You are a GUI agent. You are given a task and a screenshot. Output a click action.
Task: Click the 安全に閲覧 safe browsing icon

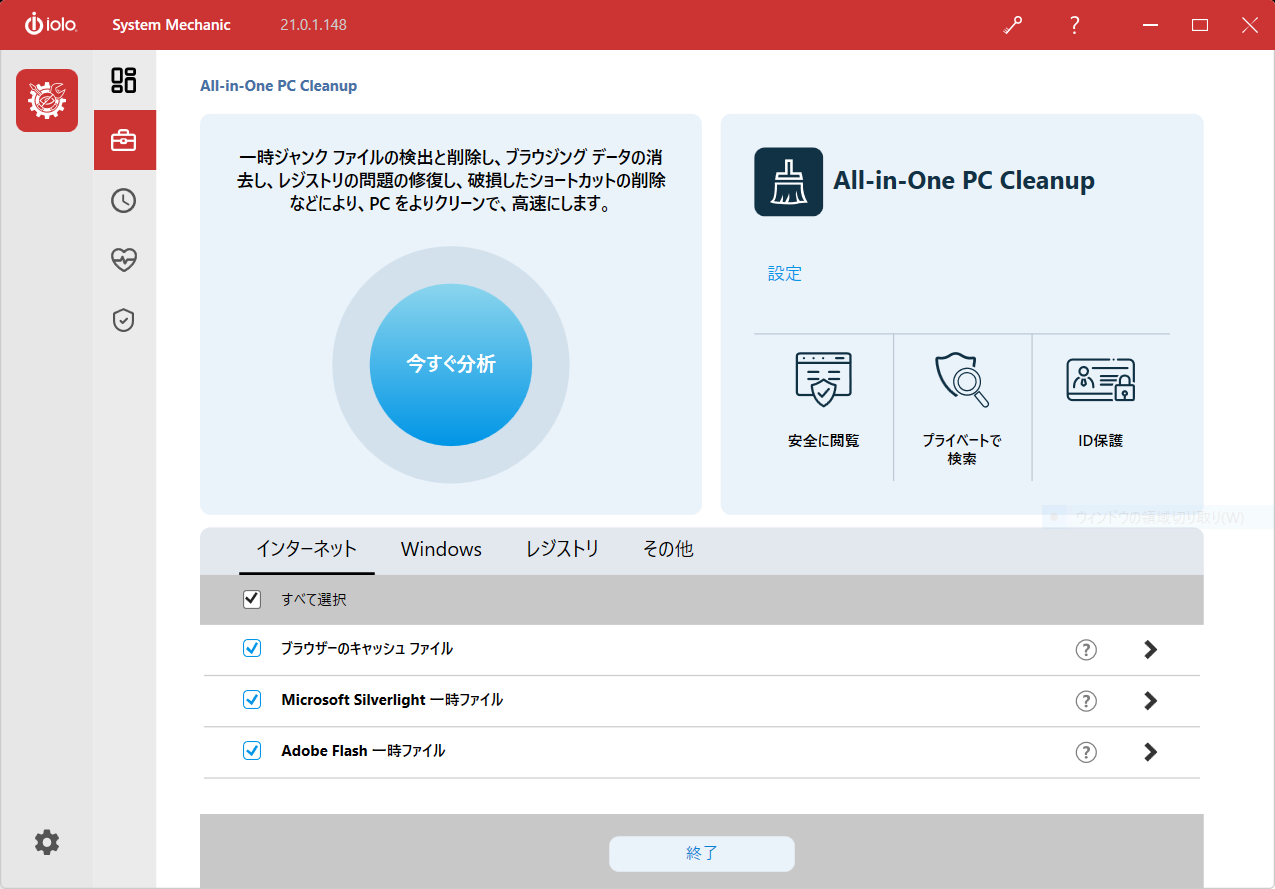(823, 380)
